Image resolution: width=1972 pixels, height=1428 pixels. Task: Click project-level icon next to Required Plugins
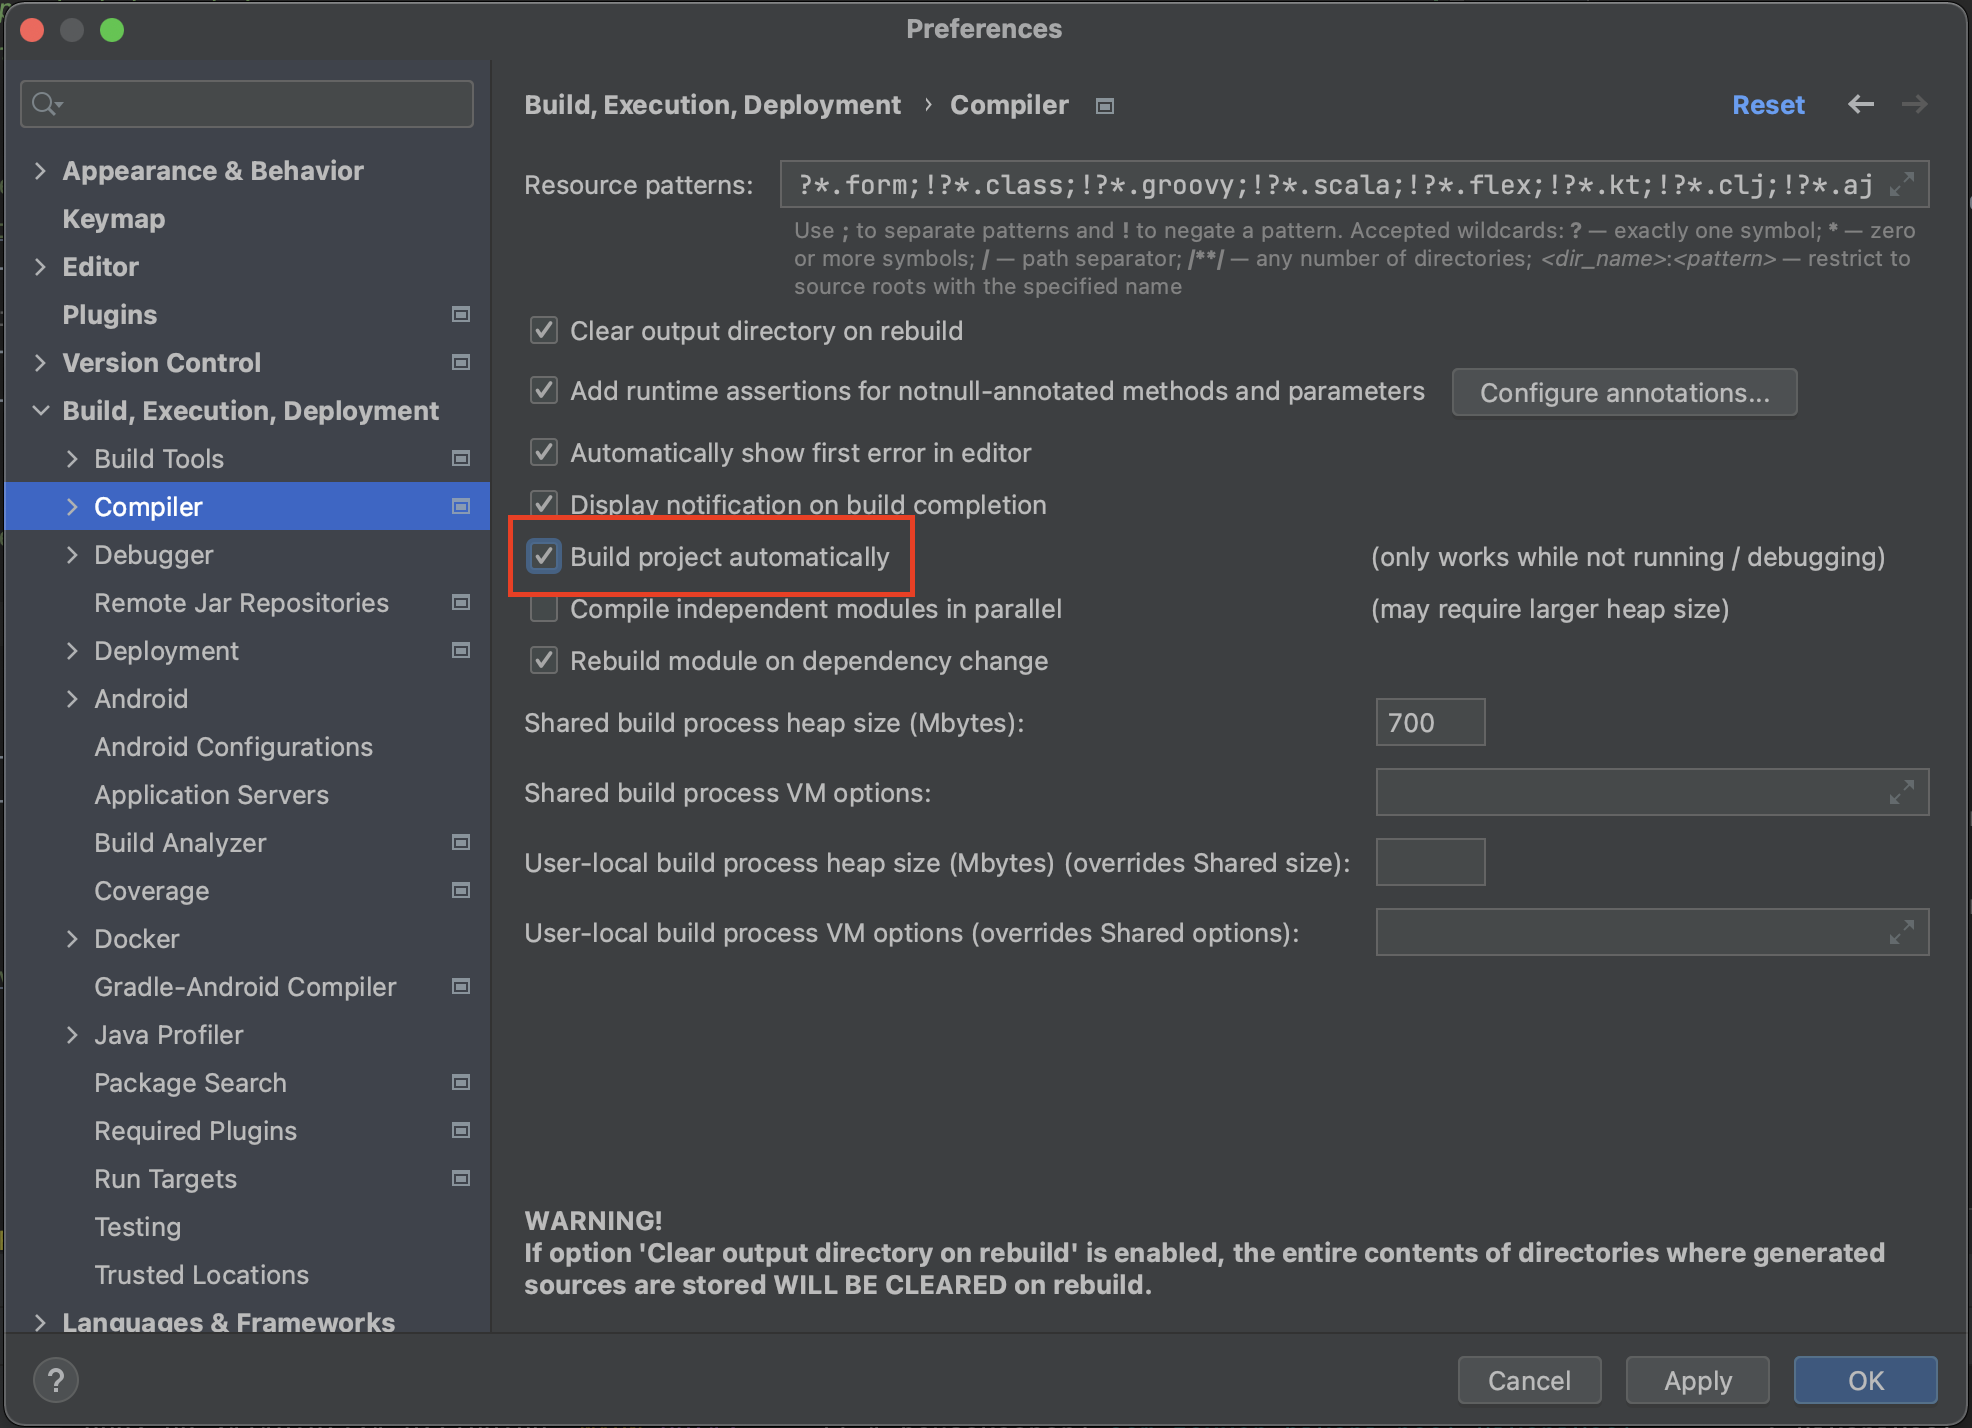(461, 1130)
